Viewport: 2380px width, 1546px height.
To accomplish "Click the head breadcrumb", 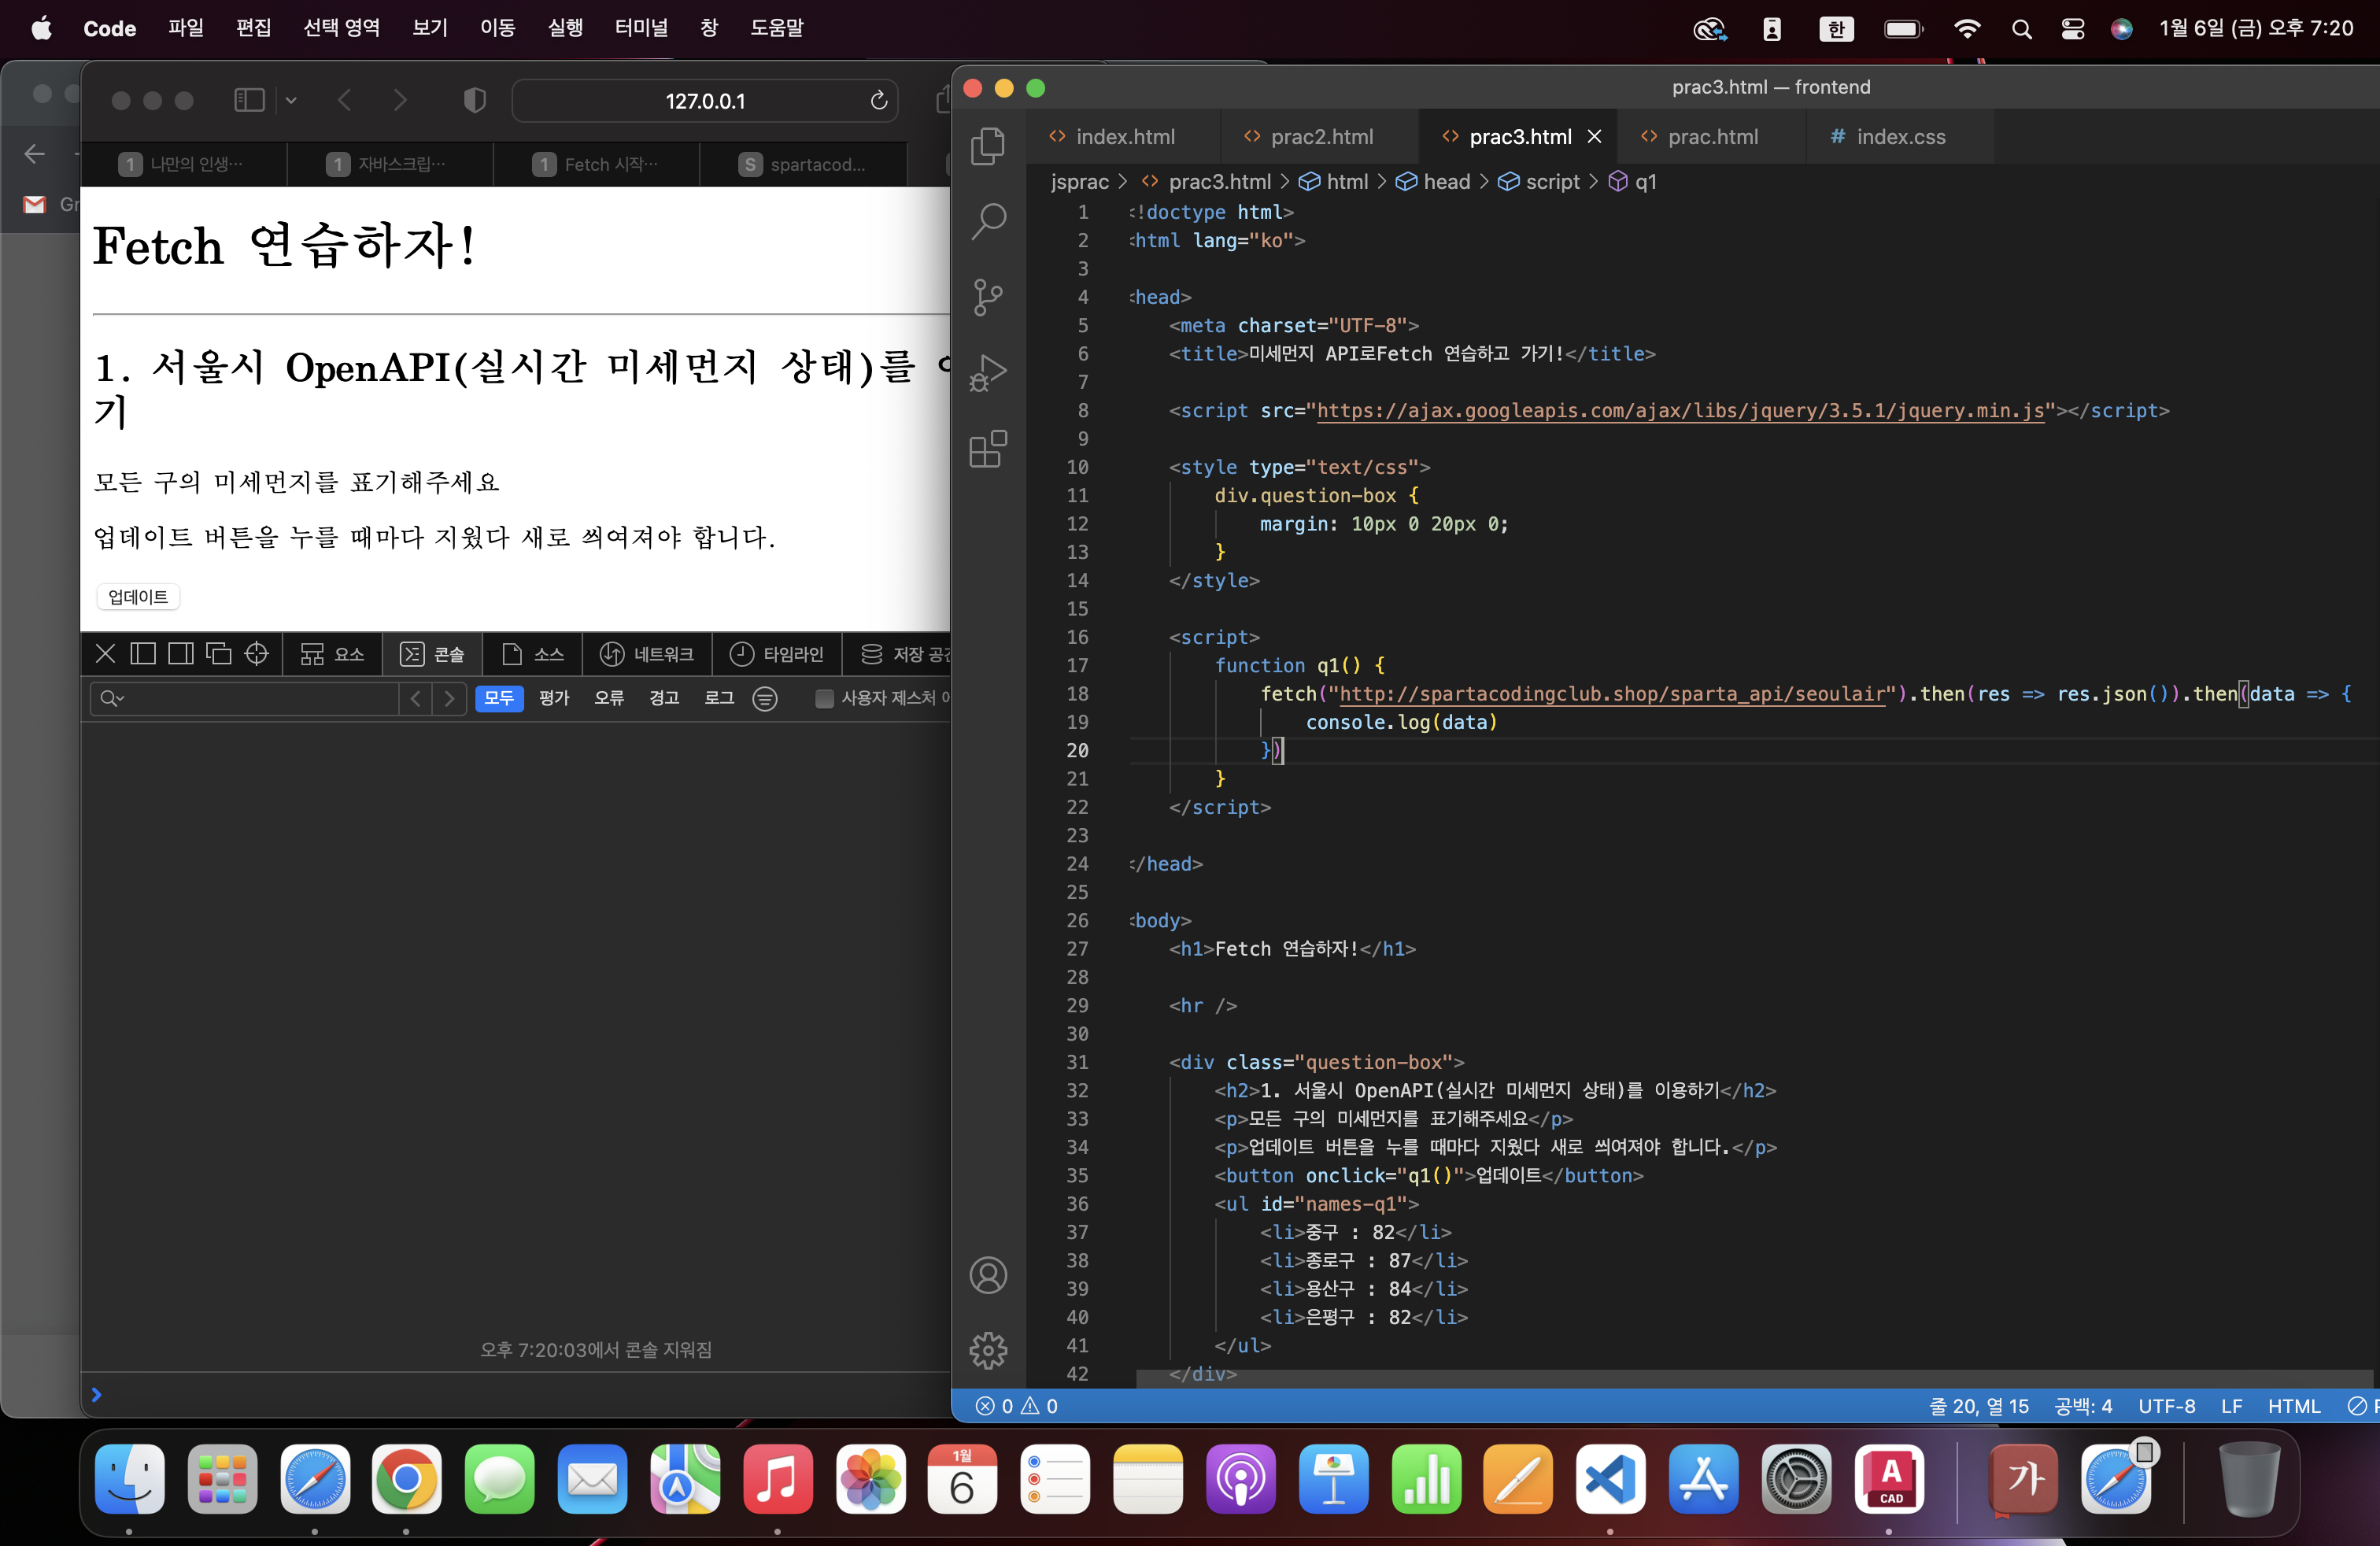I will 1433,182.
